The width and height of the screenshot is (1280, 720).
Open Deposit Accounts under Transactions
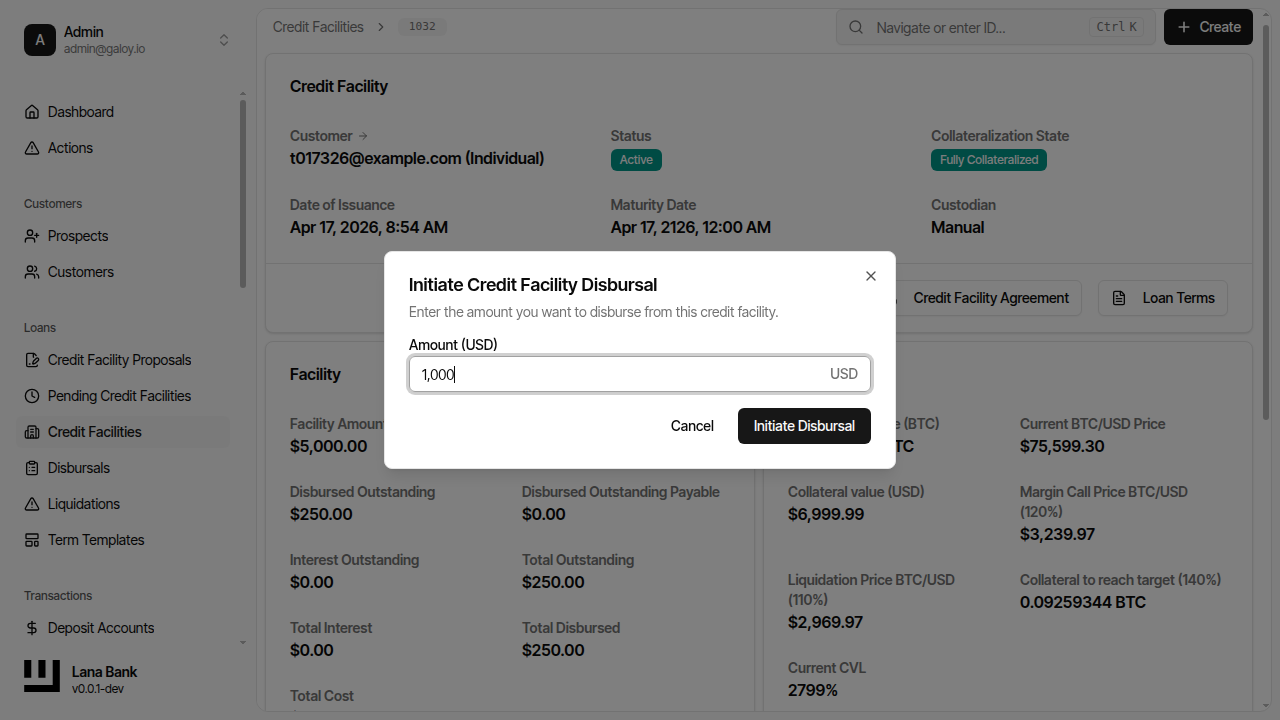[100, 627]
